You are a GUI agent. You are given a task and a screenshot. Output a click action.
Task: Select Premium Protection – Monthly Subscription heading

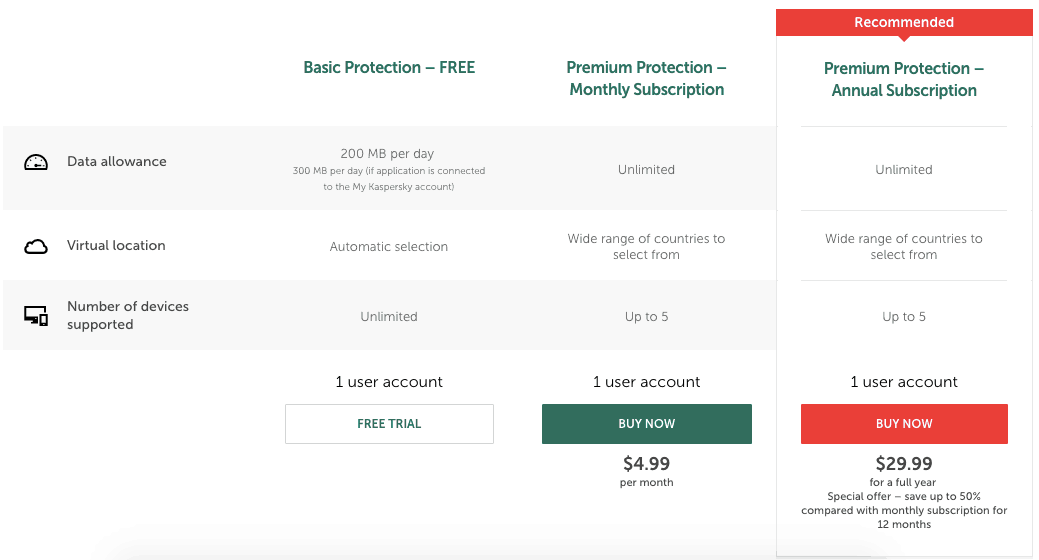(x=647, y=78)
